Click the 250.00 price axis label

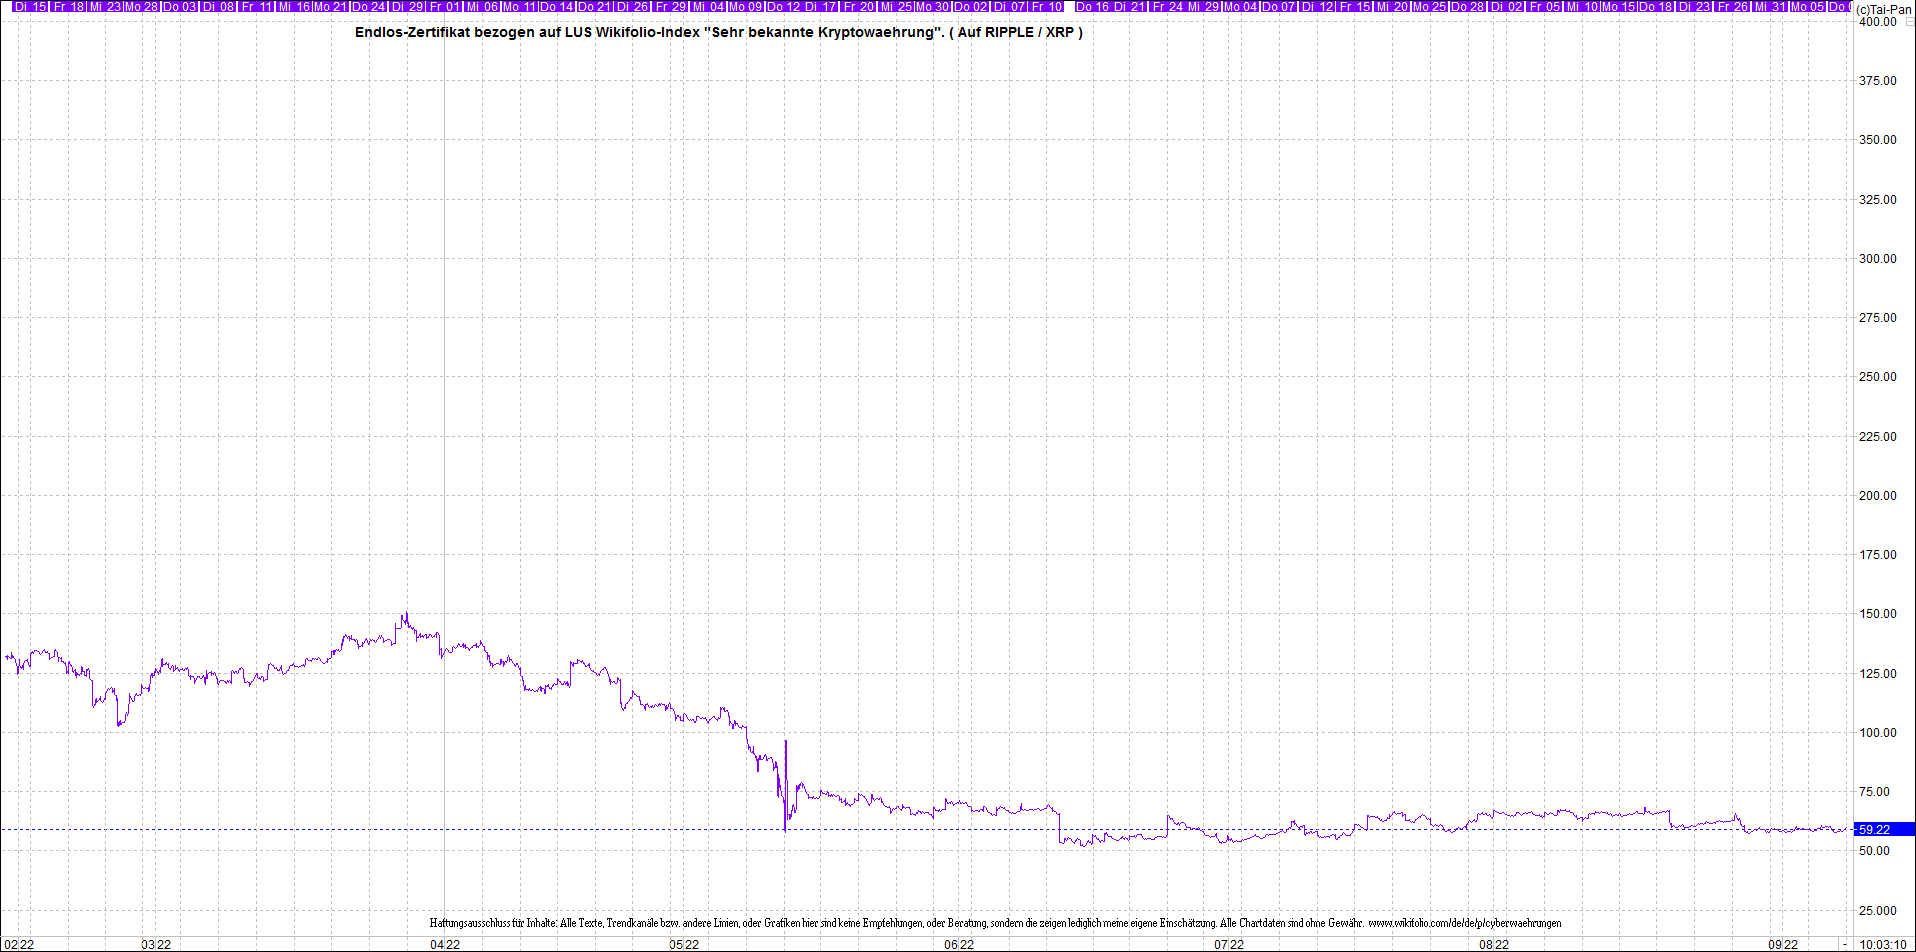click(x=1877, y=377)
